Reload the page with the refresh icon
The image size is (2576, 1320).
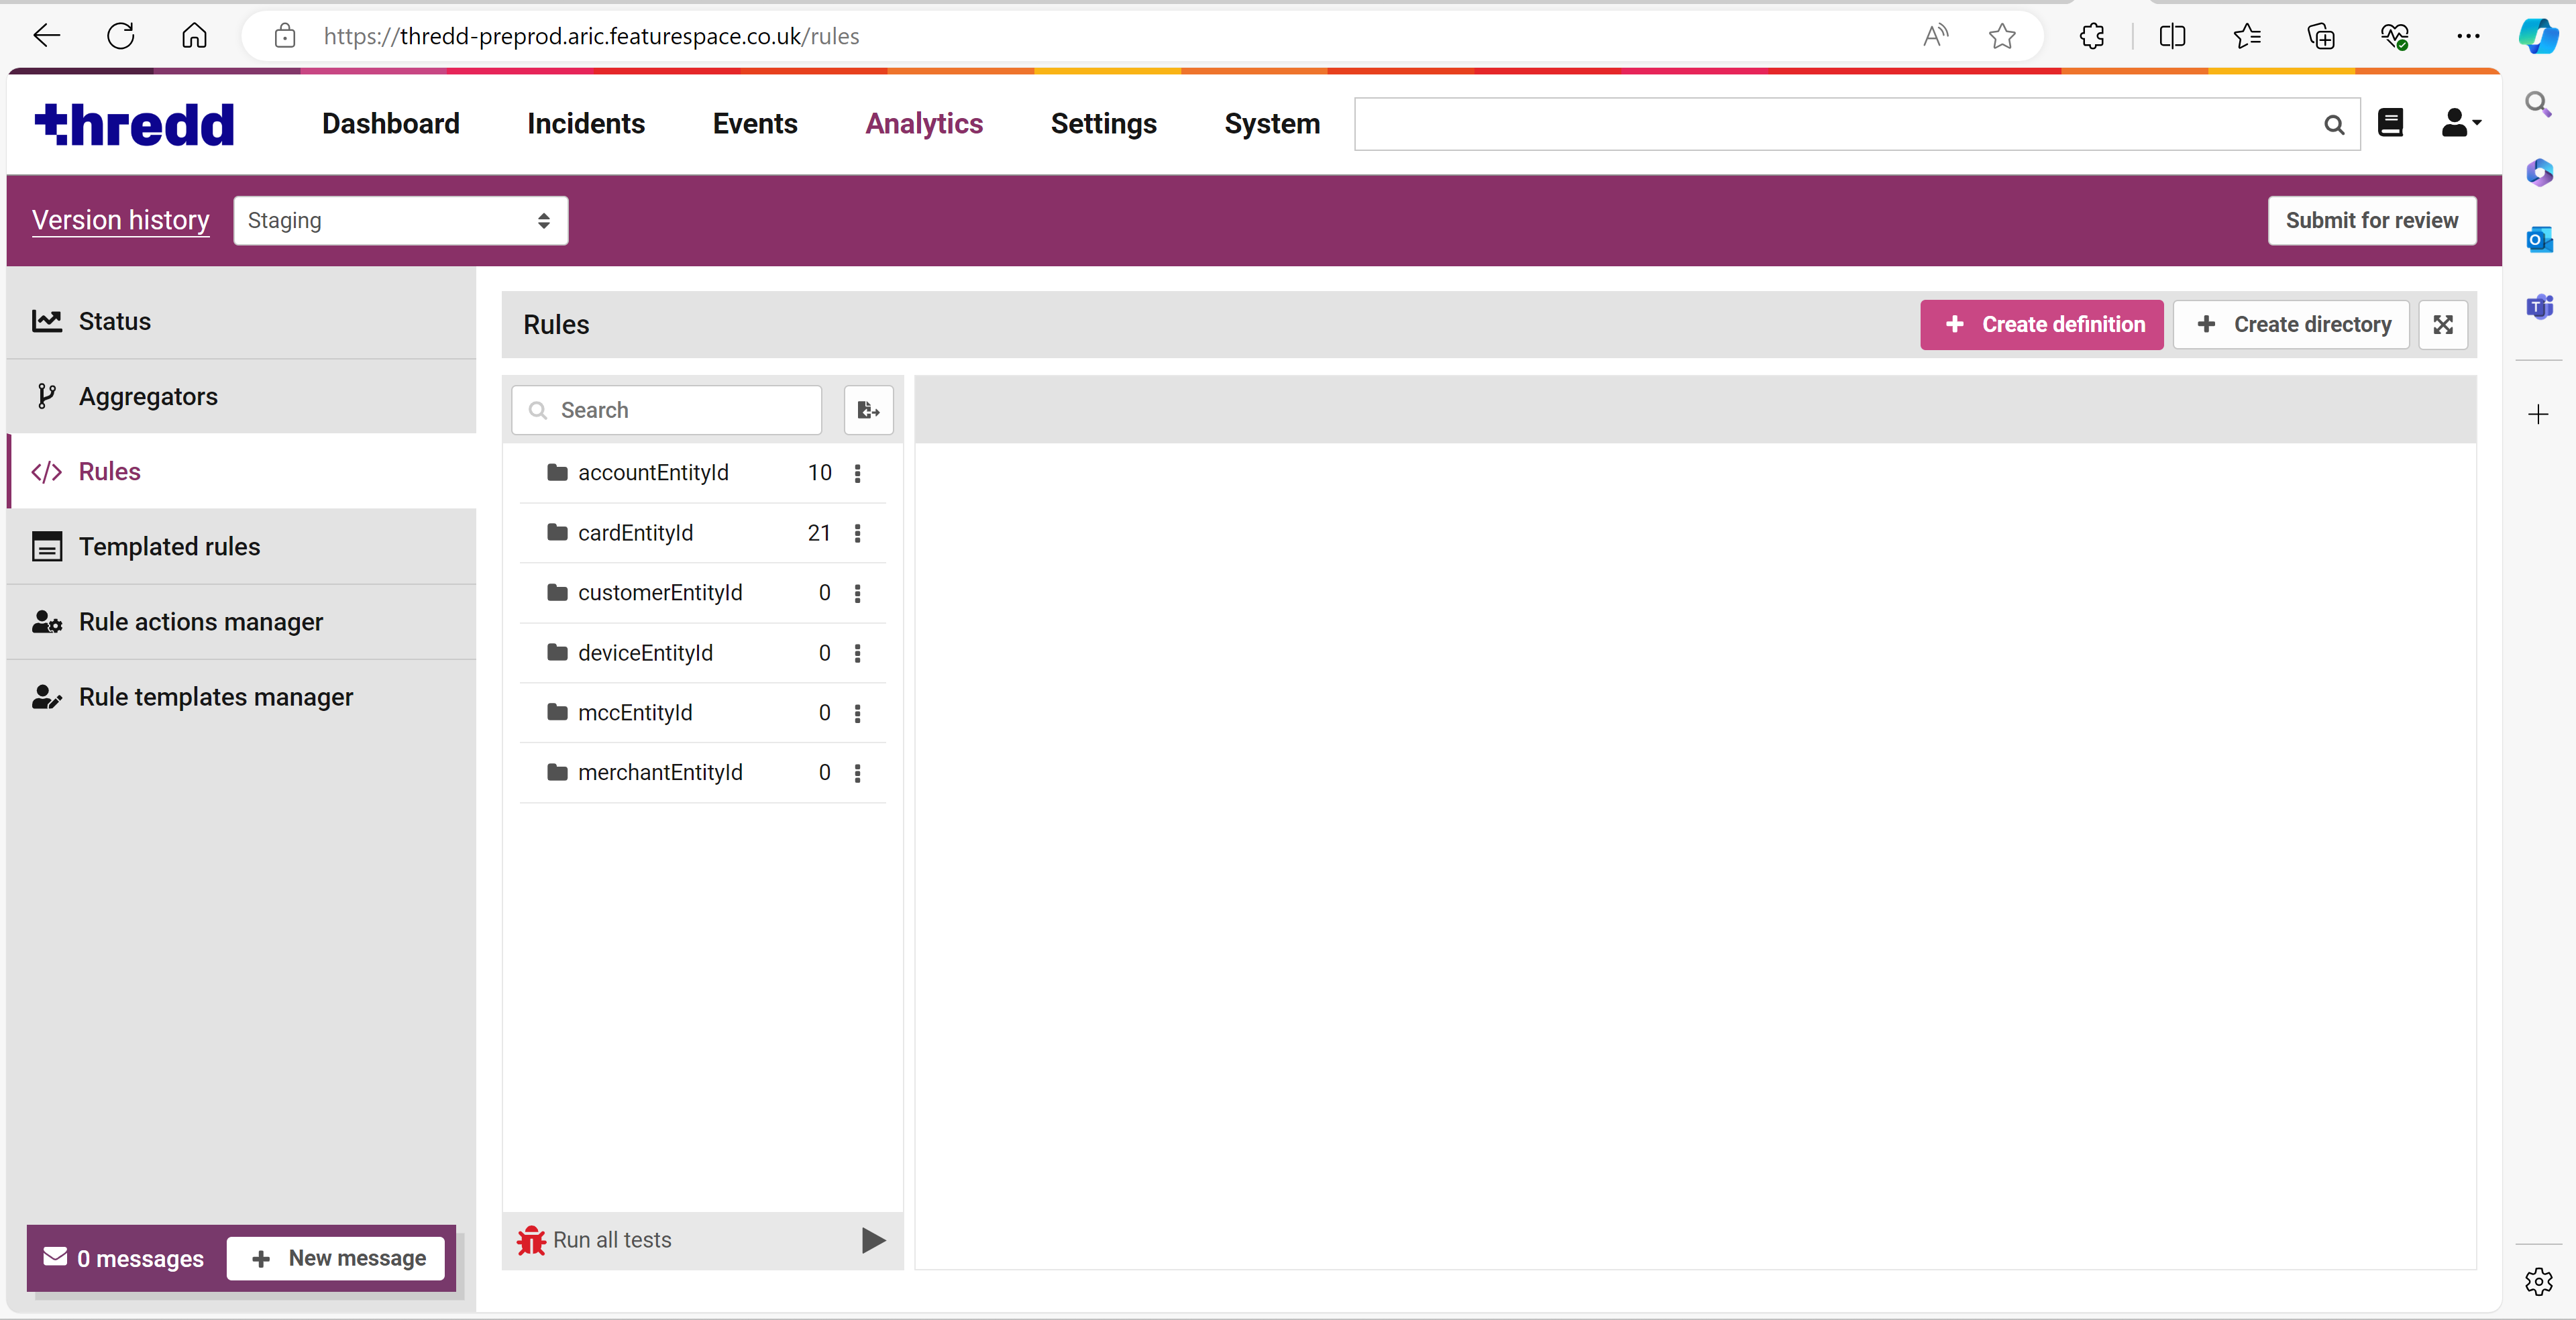click(x=121, y=36)
